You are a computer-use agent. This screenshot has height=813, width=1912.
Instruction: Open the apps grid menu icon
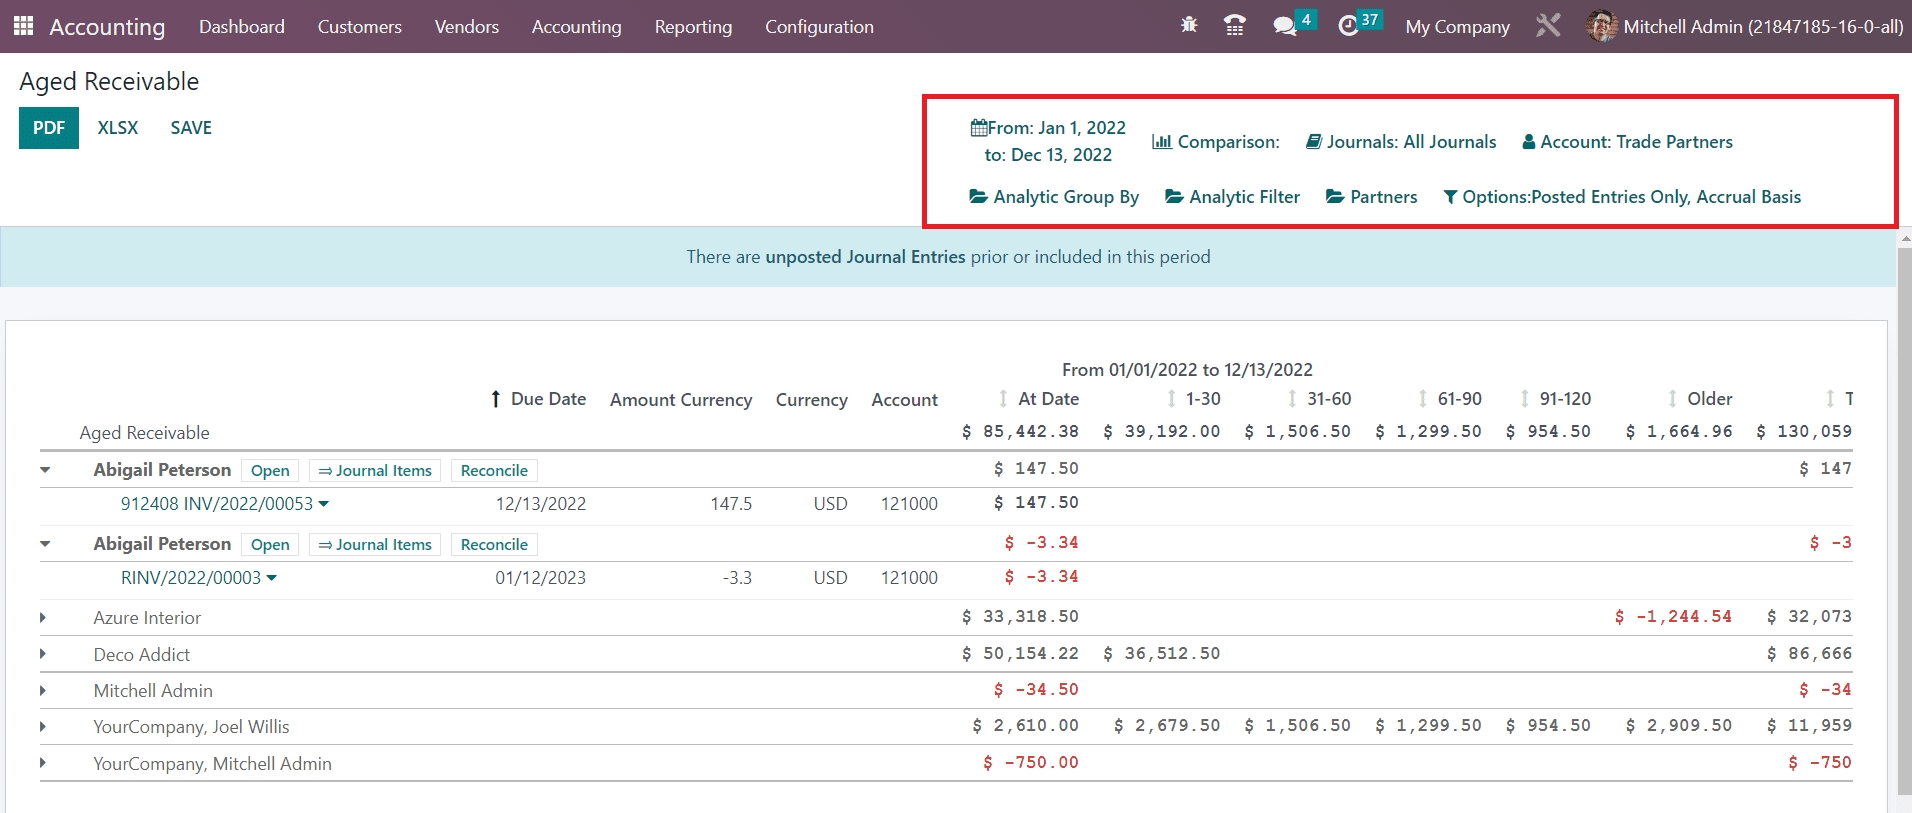[23, 26]
